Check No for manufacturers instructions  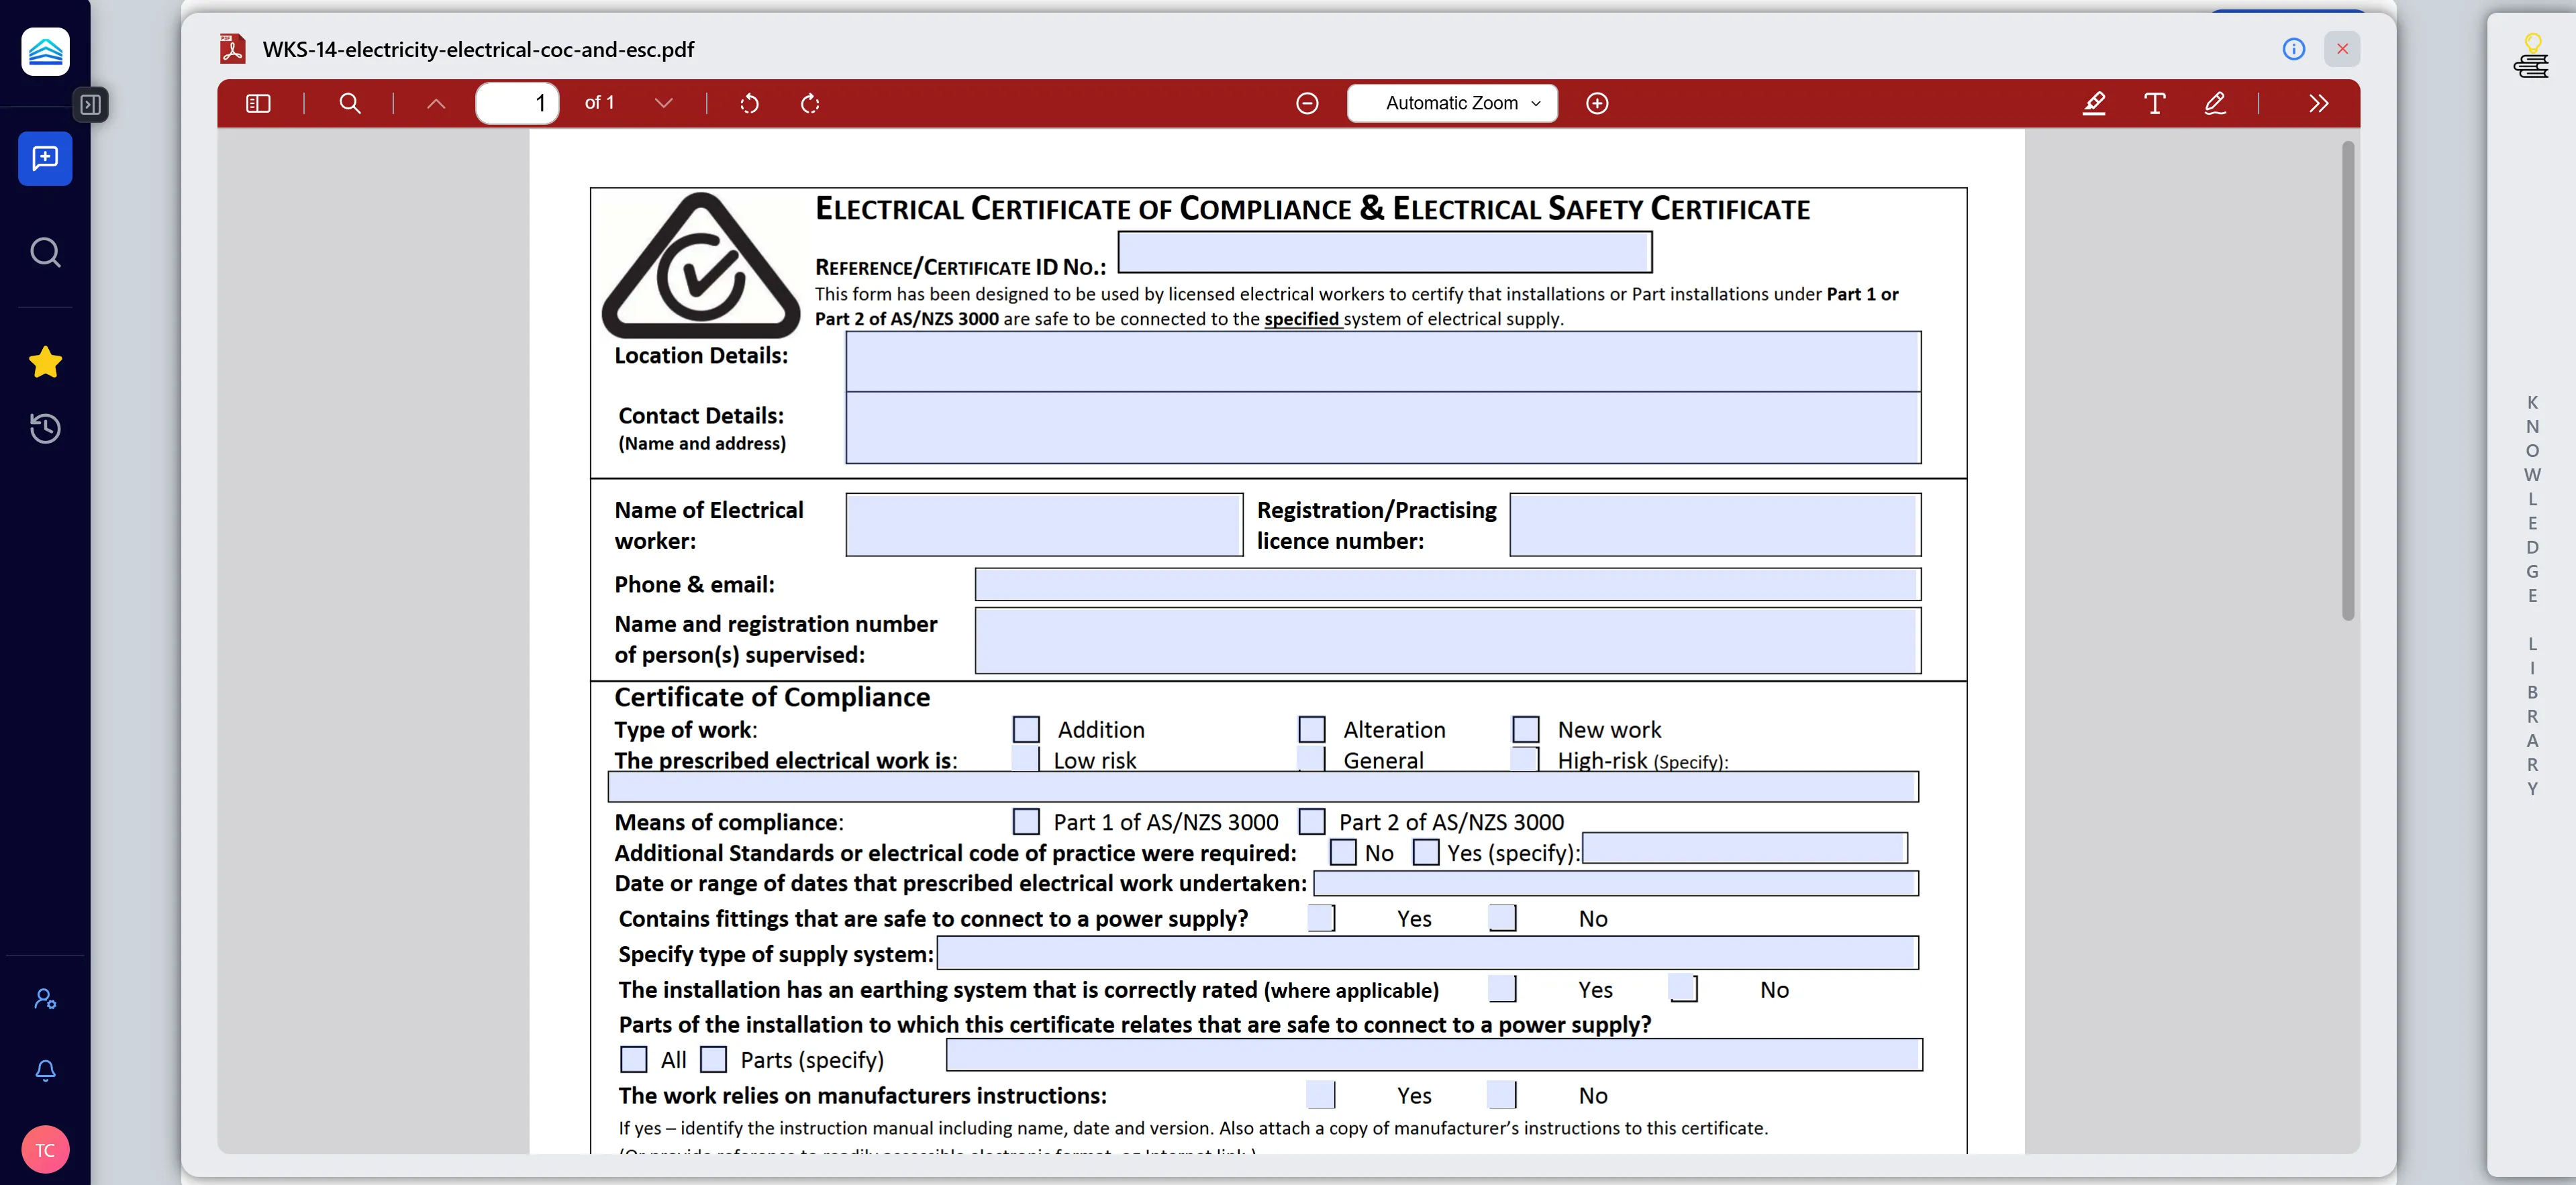click(x=1502, y=1095)
